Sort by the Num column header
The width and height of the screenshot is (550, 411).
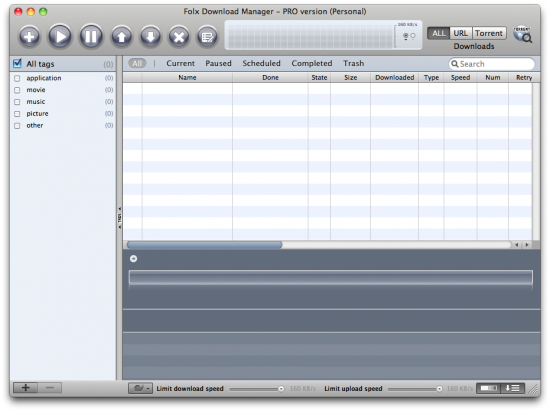coord(492,78)
